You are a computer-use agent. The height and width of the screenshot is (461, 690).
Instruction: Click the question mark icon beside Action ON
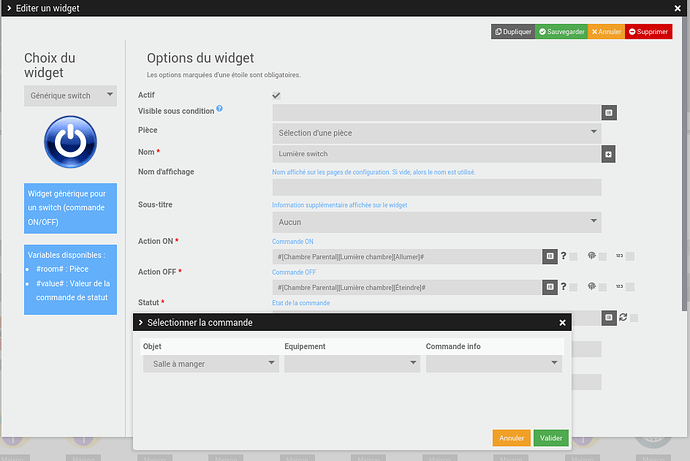tap(563, 256)
